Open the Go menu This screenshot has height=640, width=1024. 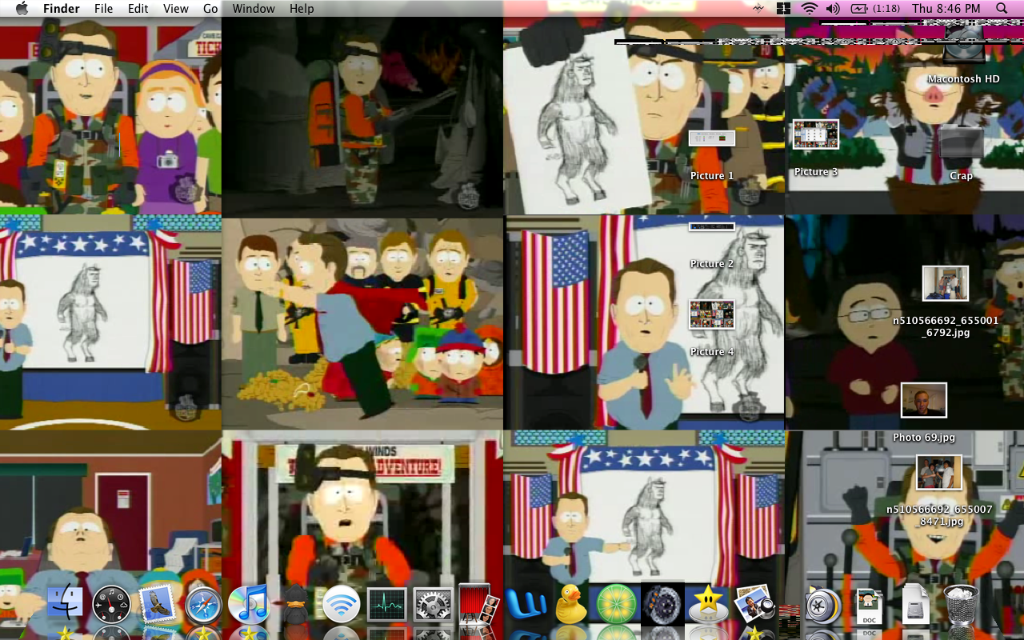(210, 8)
